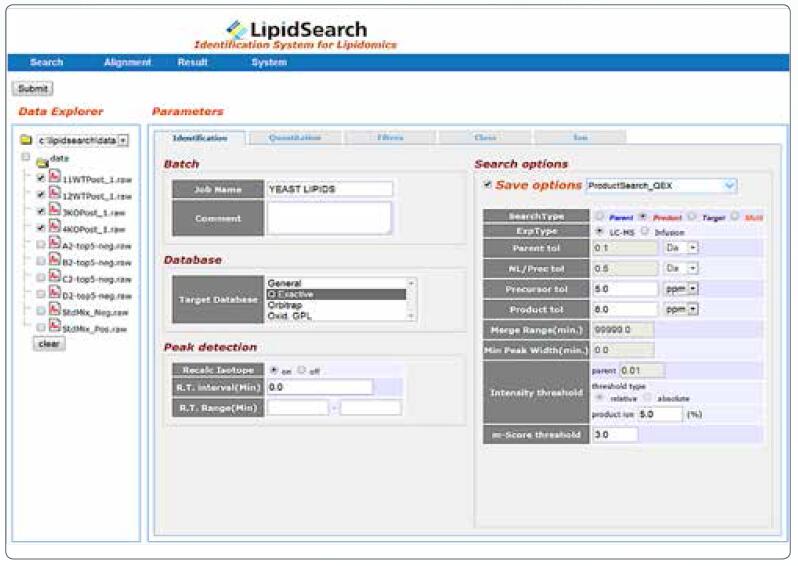This screenshot has width=798, height=566.
Task: Open the System menu
Action: (269, 62)
